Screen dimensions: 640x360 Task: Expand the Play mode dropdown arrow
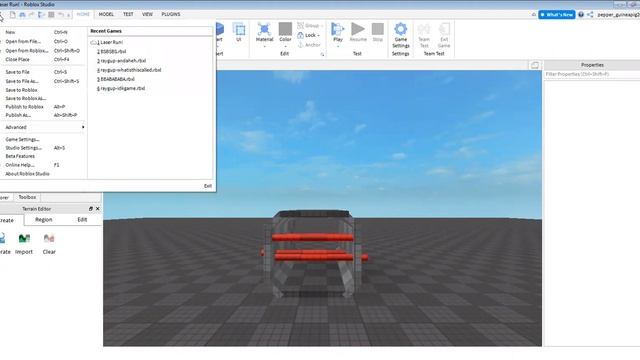tap(338, 47)
